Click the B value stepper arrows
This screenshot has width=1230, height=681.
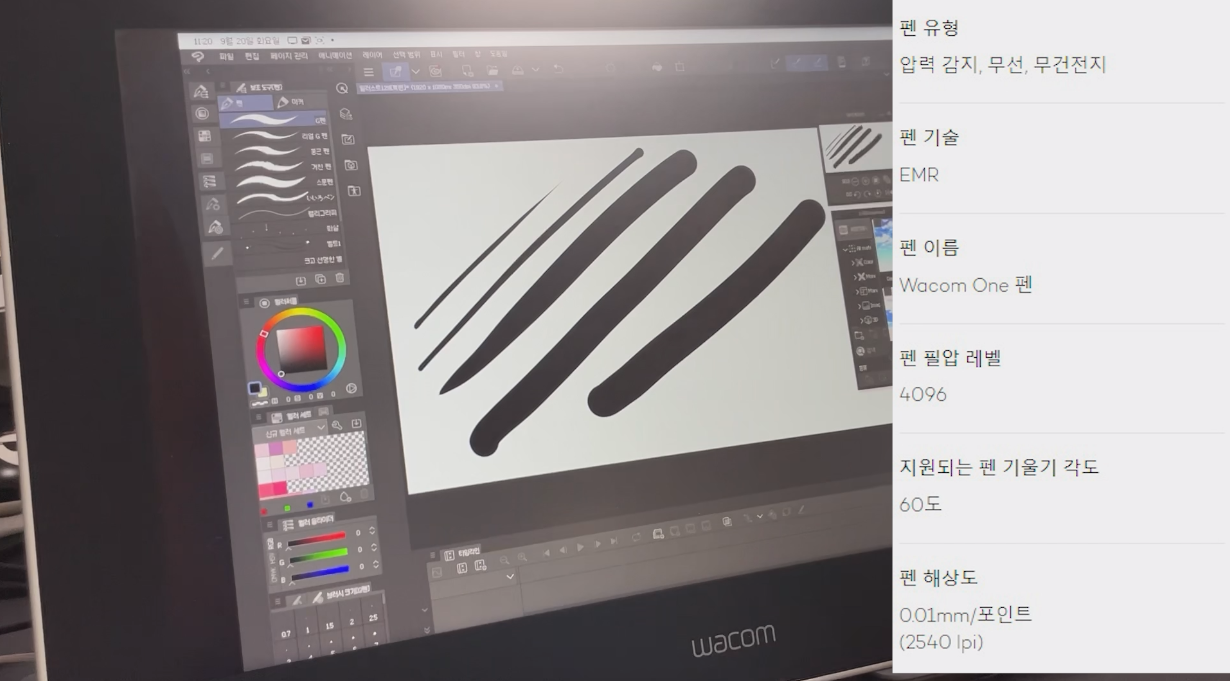click(376, 566)
